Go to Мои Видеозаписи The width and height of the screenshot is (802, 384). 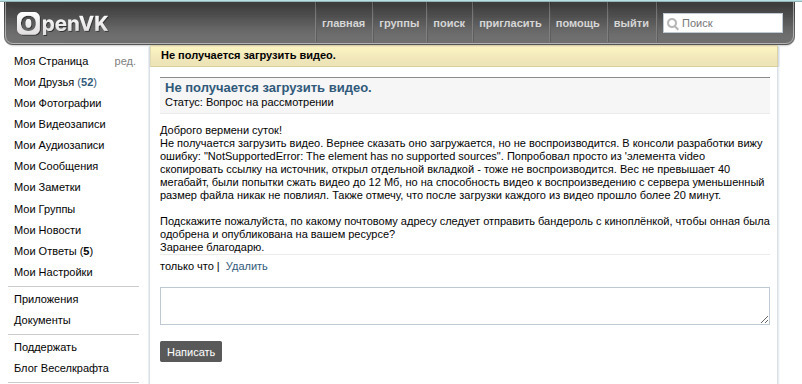[60, 124]
